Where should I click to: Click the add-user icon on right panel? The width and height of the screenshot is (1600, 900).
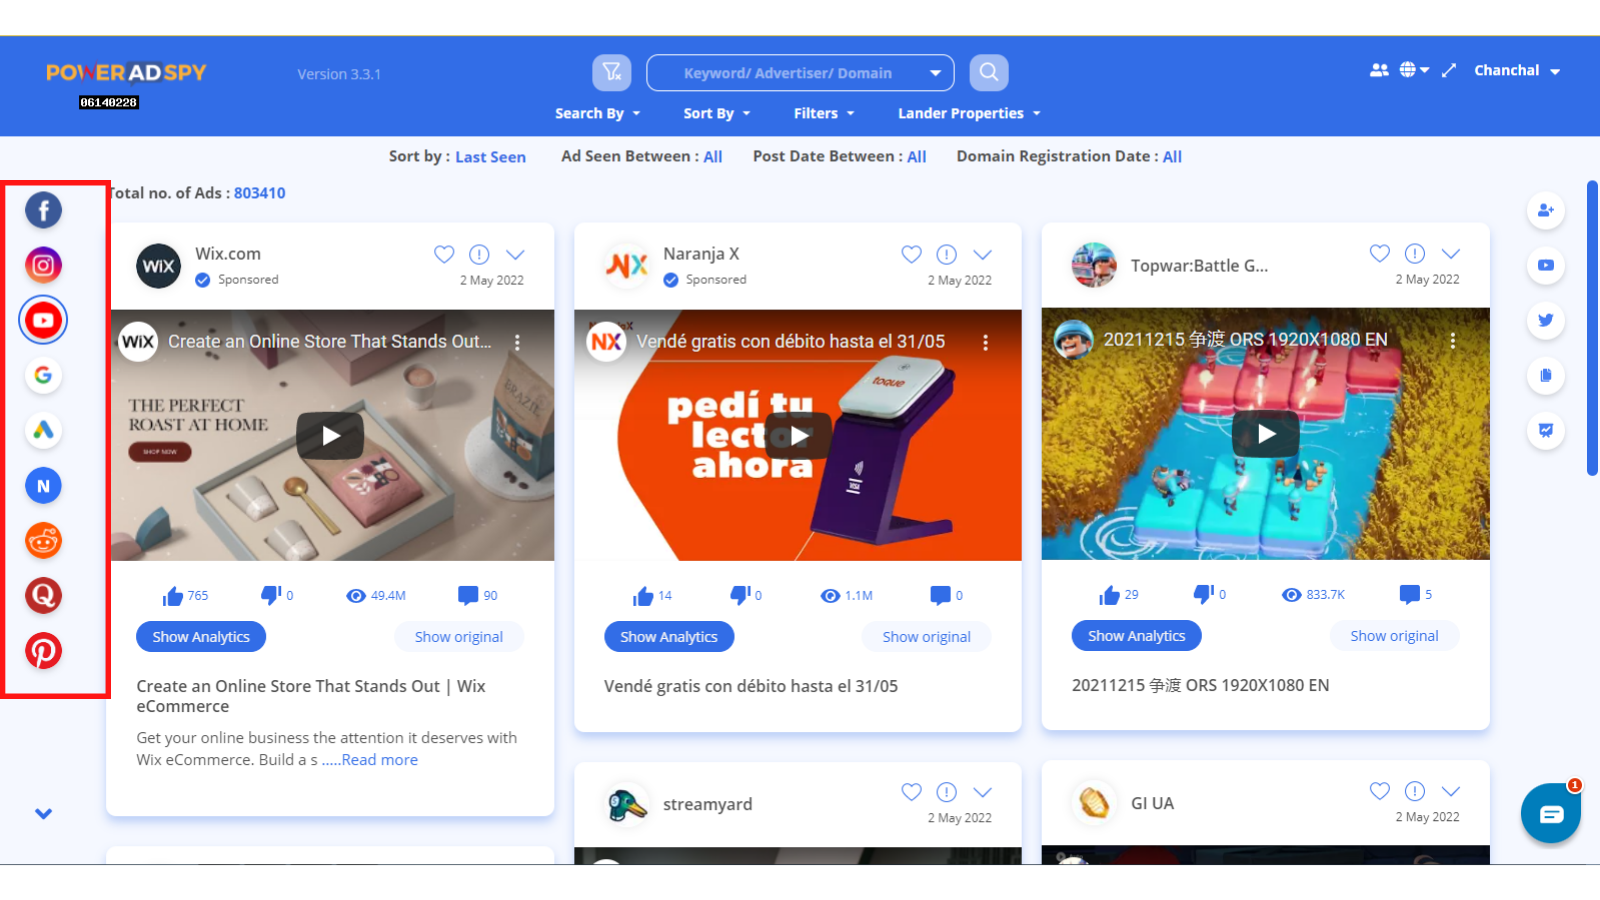[x=1546, y=210]
